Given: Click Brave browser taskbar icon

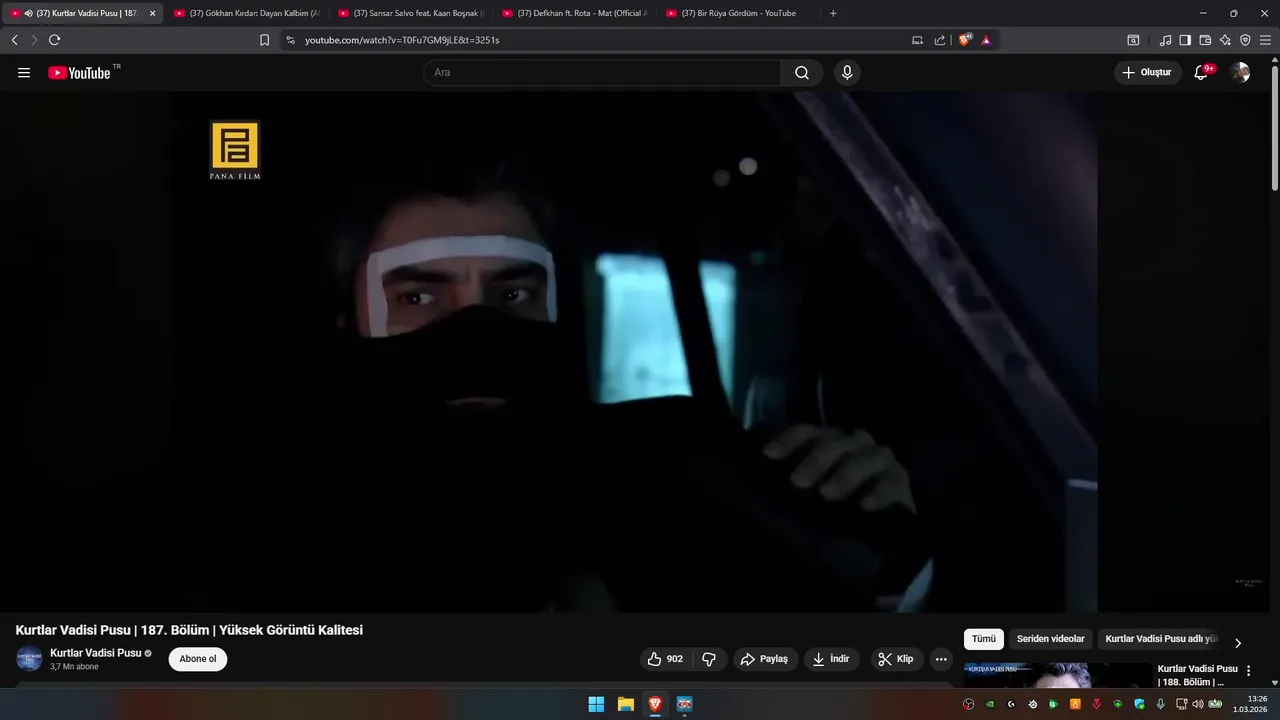Looking at the screenshot, I should click(655, 704).
